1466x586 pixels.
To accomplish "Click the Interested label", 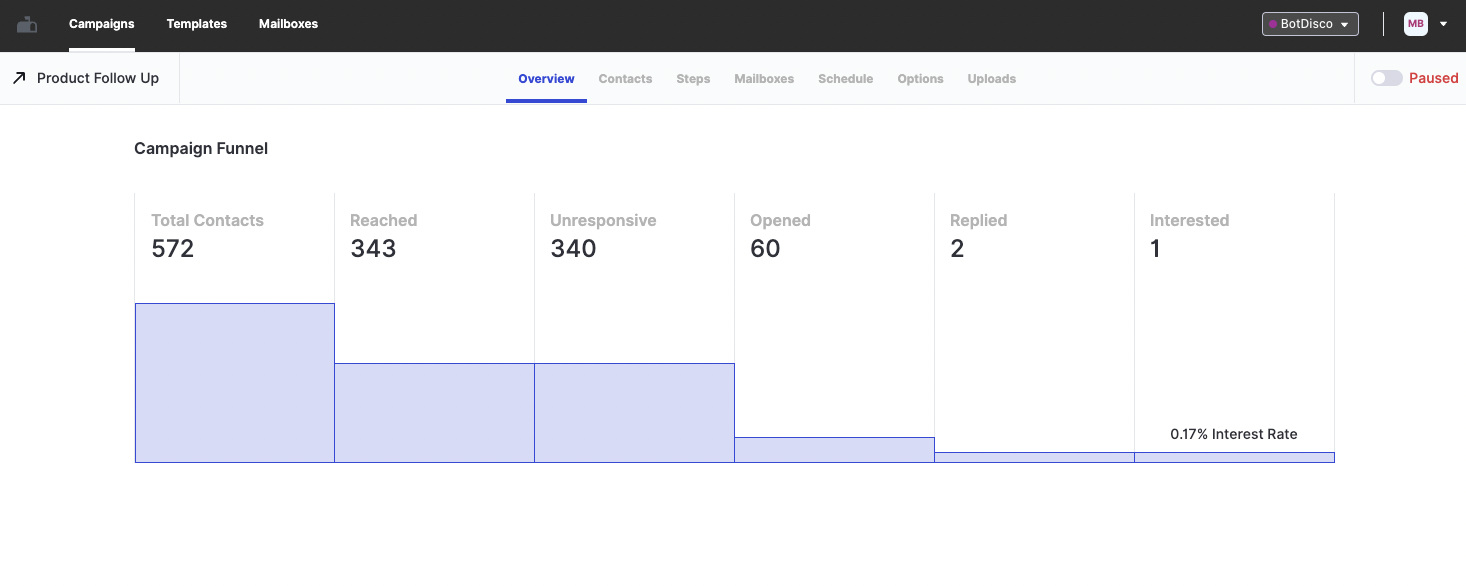I will 1189,220.
